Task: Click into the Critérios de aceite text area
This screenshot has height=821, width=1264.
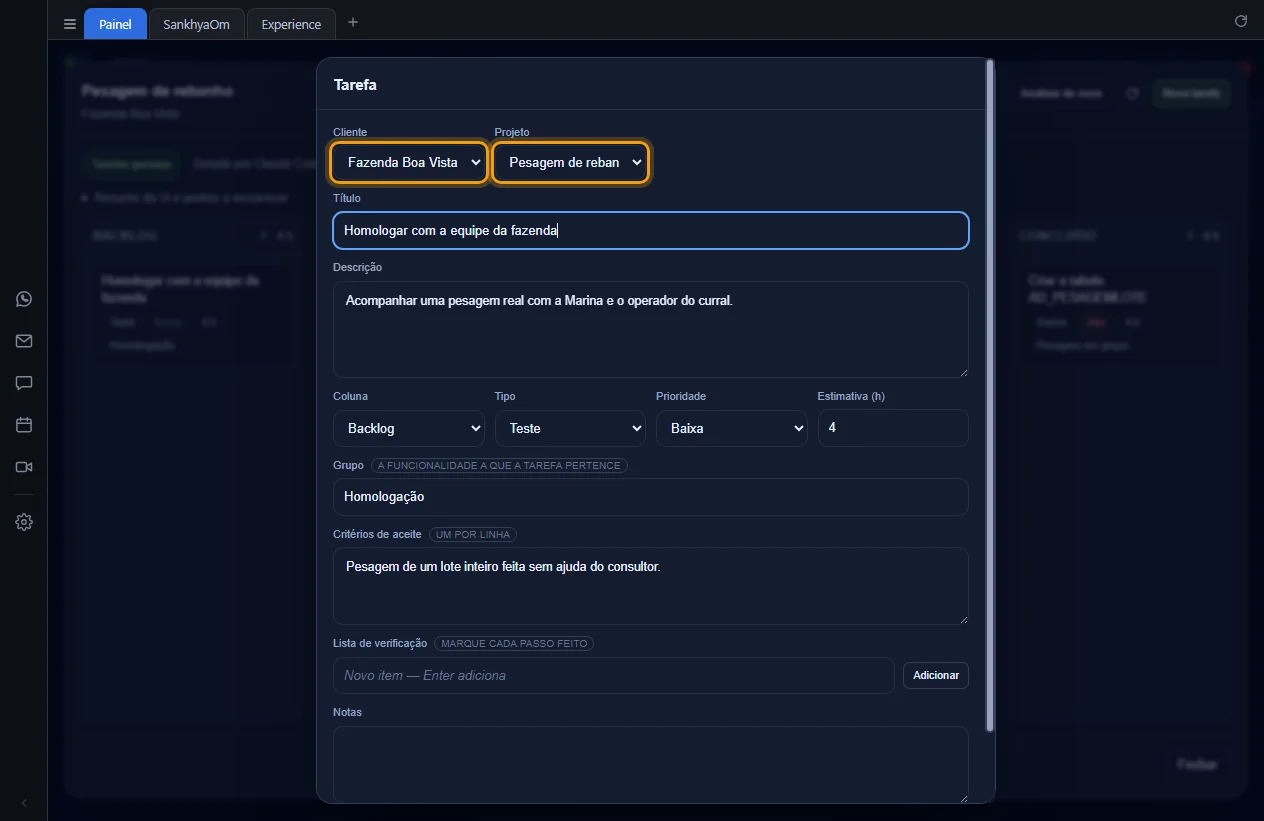Action: pyautogui.click(x=651, y=586)
